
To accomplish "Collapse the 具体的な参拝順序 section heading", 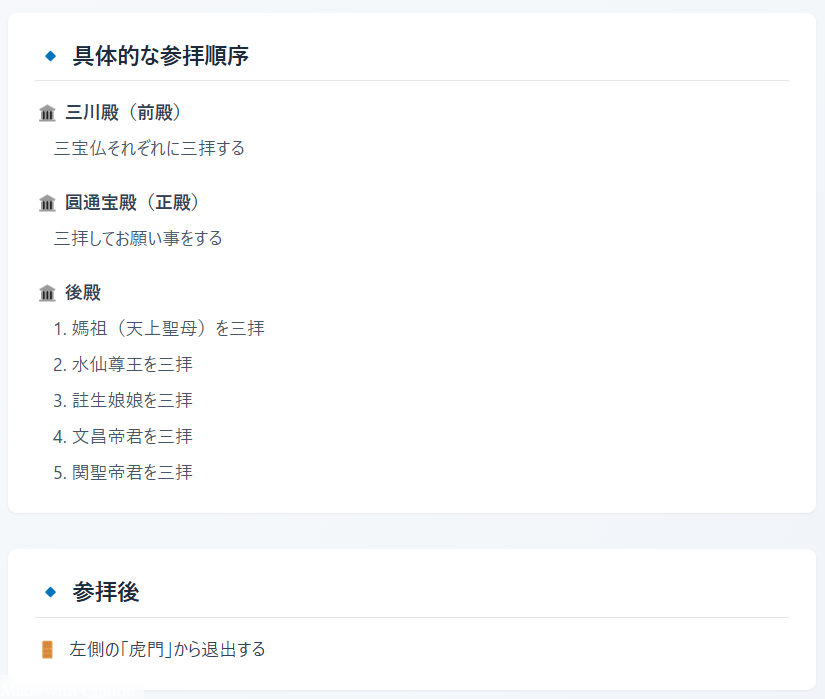I will tap(160, 56).
